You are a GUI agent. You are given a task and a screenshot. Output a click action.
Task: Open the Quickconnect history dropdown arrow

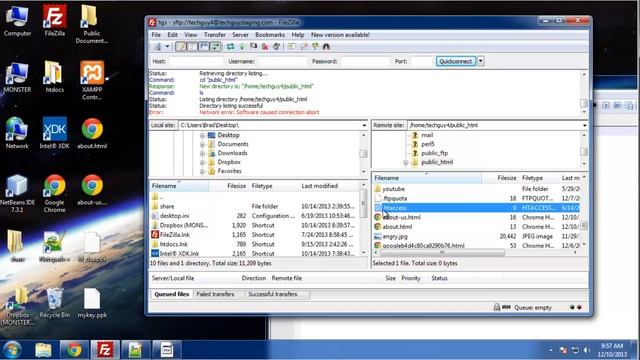[481, 61]
